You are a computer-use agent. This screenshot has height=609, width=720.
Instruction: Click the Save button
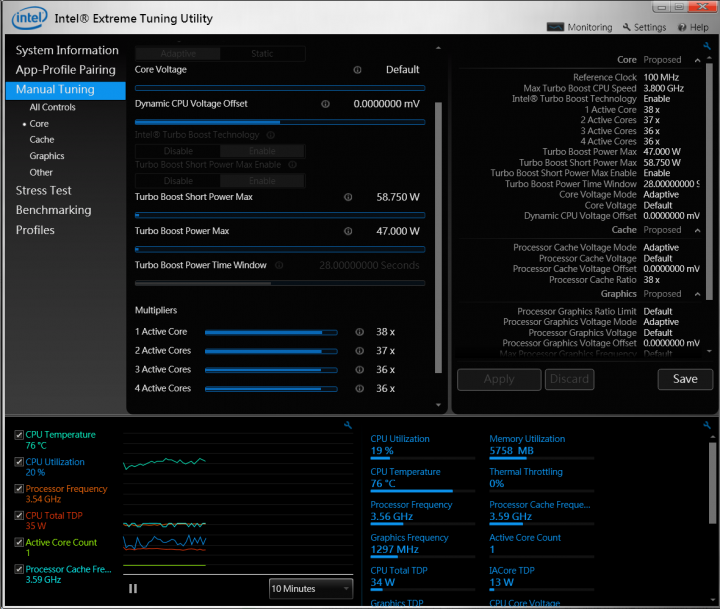click(x=685, y=379)
